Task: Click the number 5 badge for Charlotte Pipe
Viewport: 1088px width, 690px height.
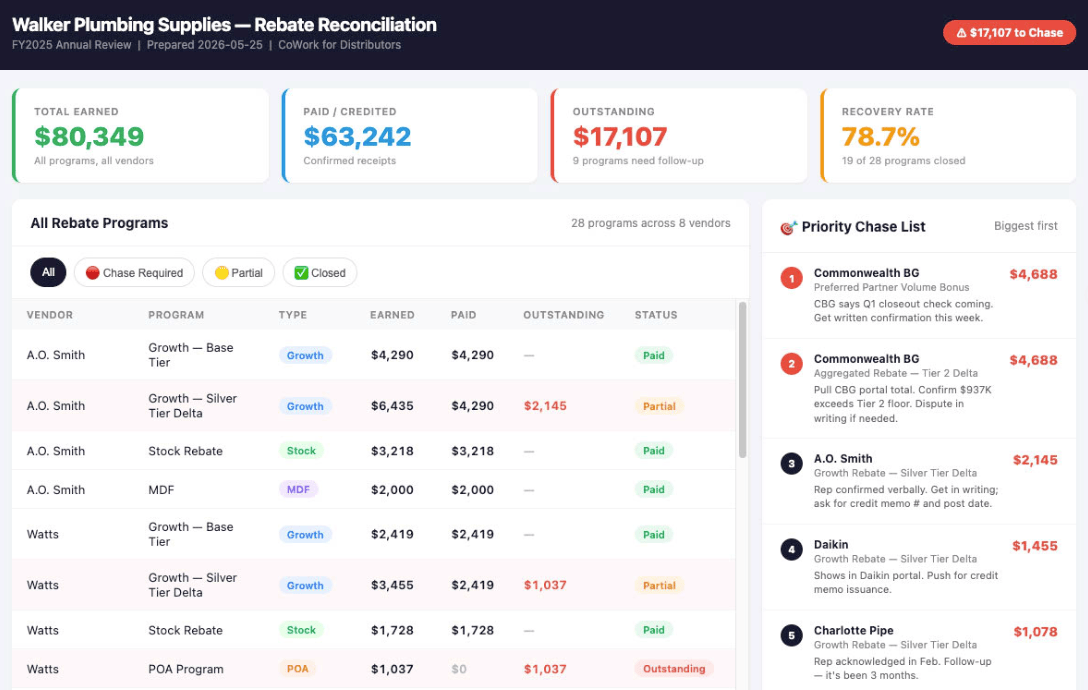Action: pos(791,635)
